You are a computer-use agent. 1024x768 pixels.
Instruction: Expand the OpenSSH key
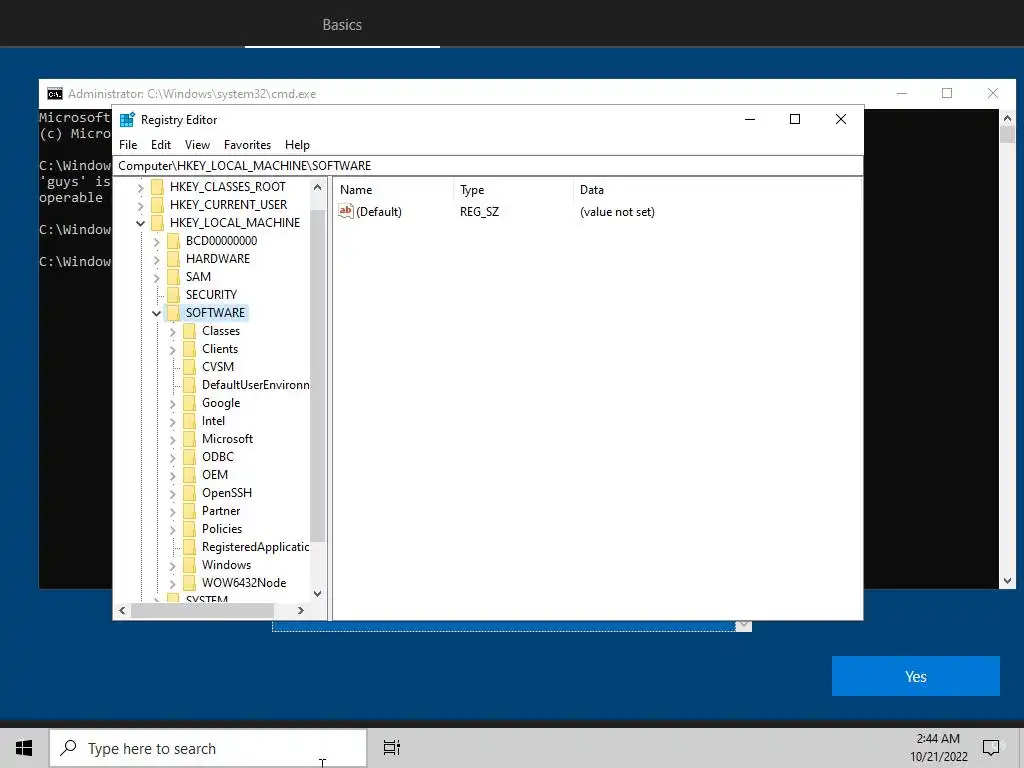coord(172,494)
